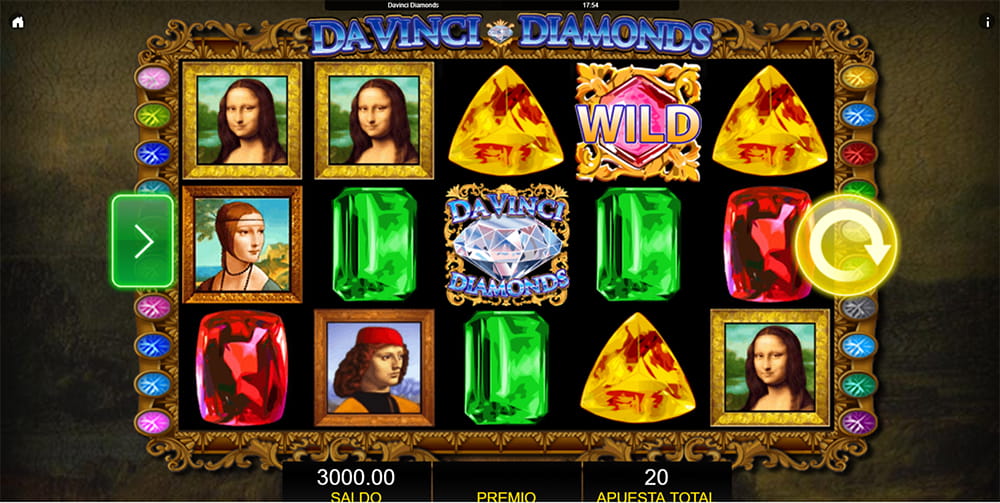Image resolution: width=1000 pixels, height=503 pixels.
Task: Select the red payline jewel on right frame
Action: point(858,154)
